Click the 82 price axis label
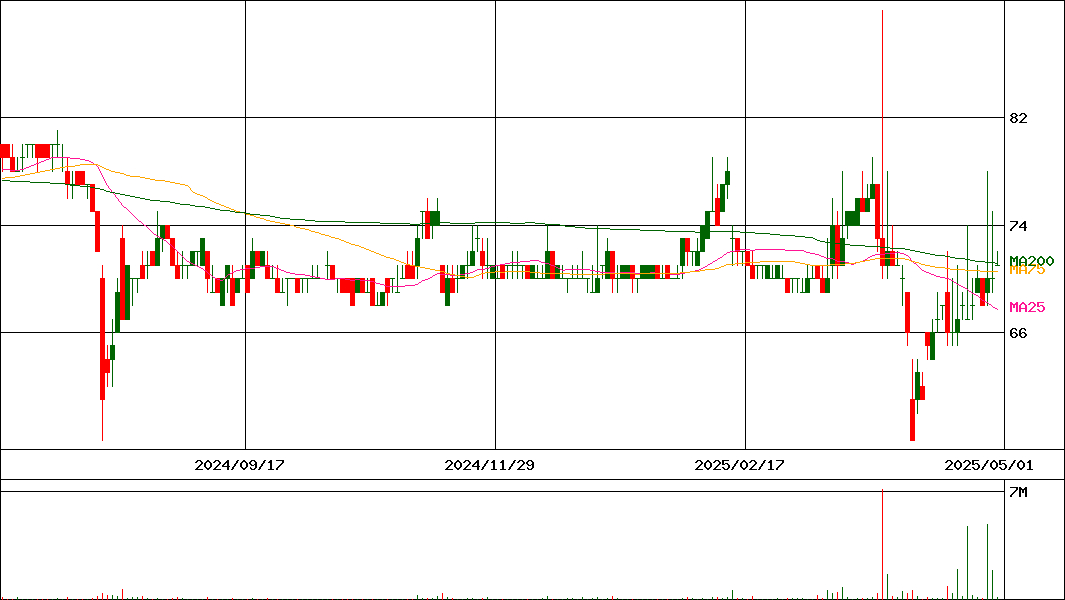This screenshot has width=1065, height=600. tap(1018, 118)
